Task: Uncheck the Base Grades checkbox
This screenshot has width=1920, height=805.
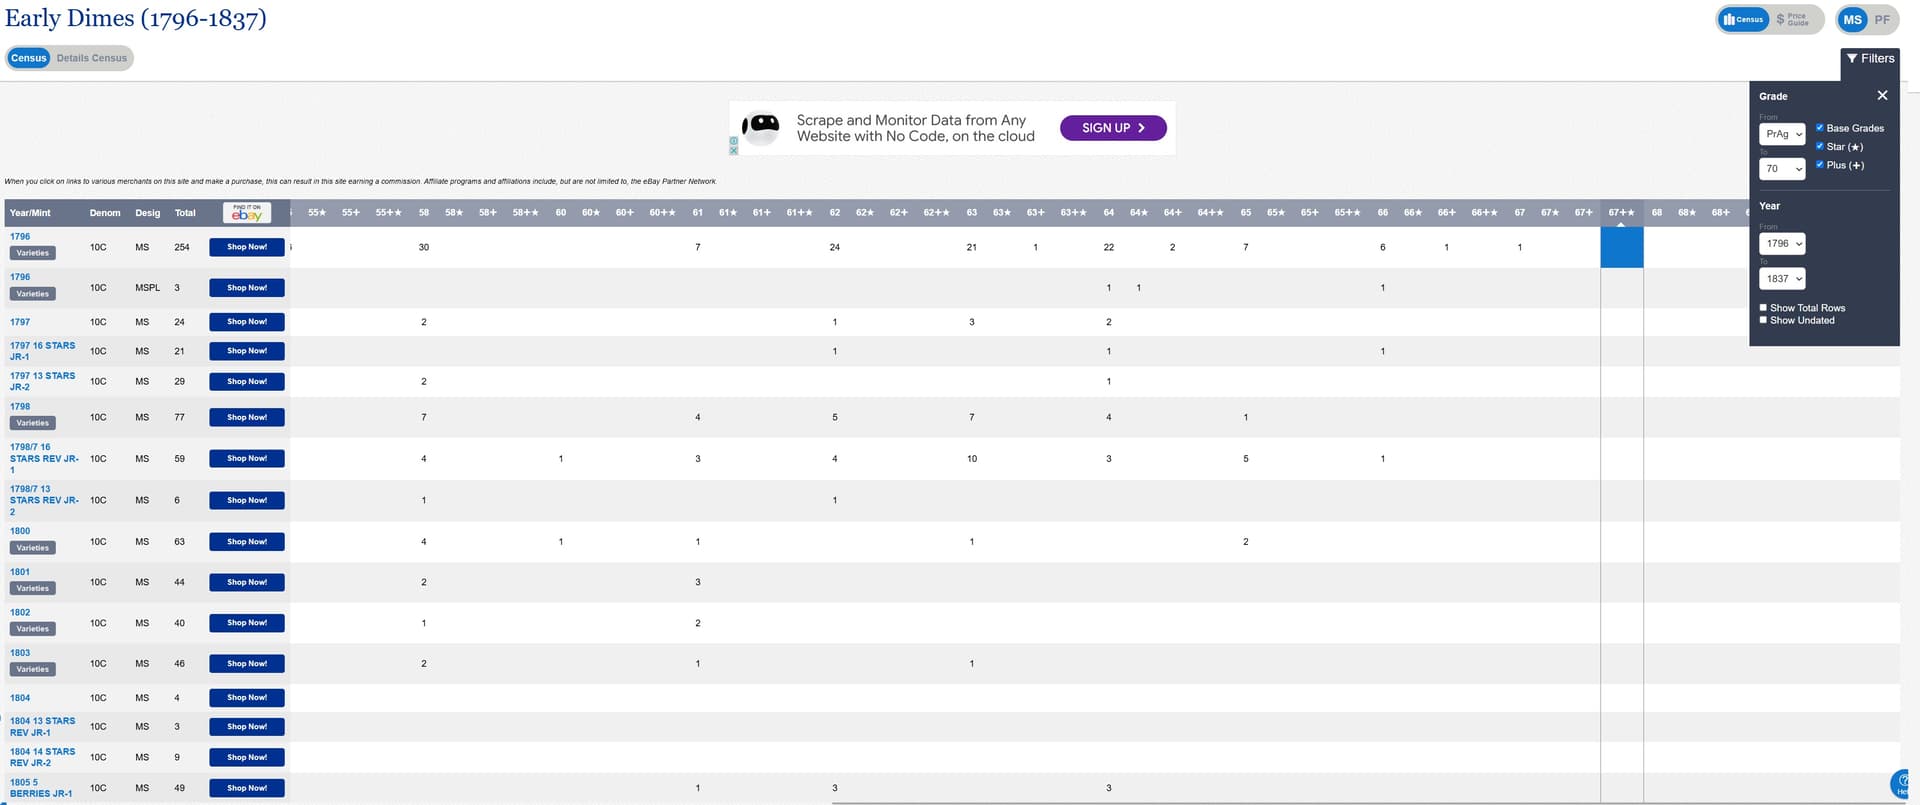Action: click(x=1820, y=128)
